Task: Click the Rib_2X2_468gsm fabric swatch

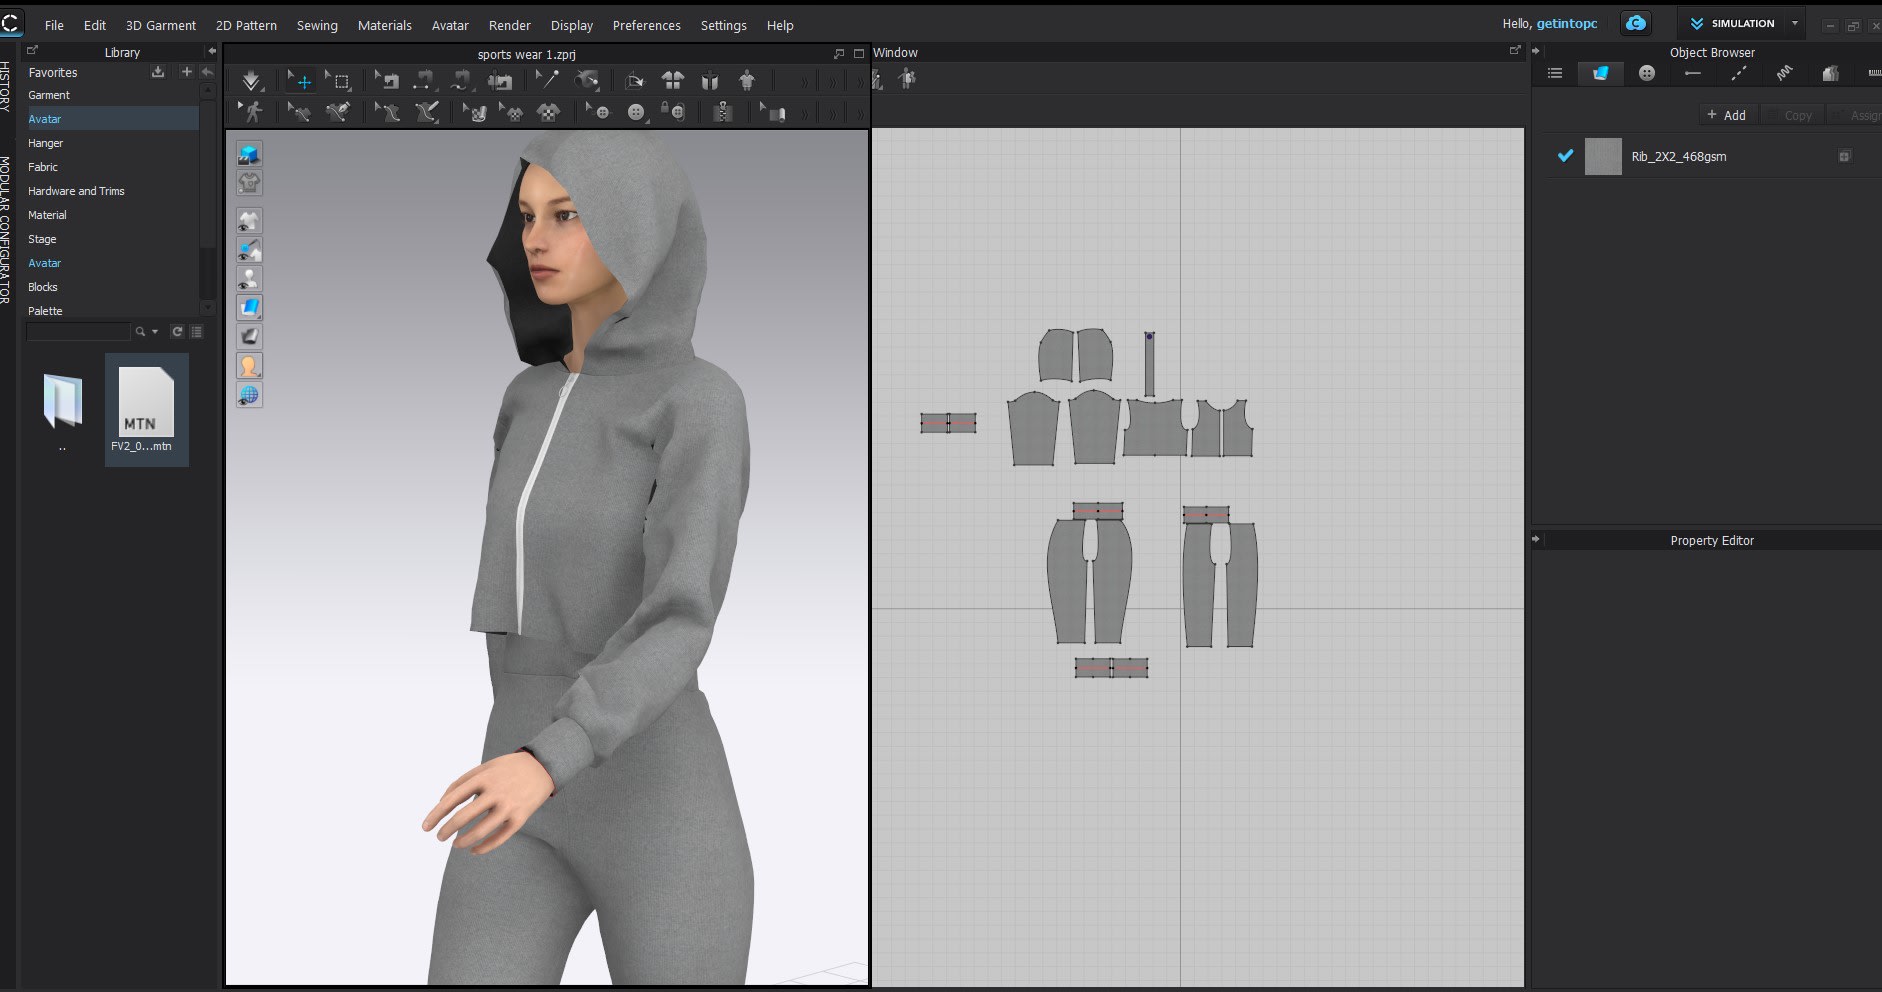Action: click(x=1603, y=156)
